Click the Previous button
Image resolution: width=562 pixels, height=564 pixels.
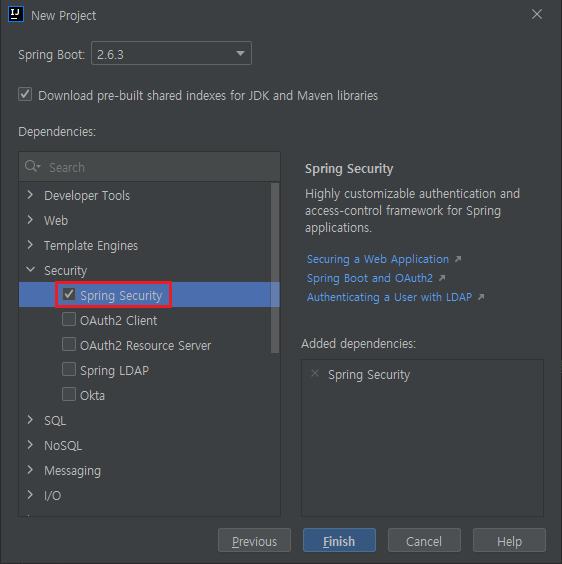[x=254, y=540]
